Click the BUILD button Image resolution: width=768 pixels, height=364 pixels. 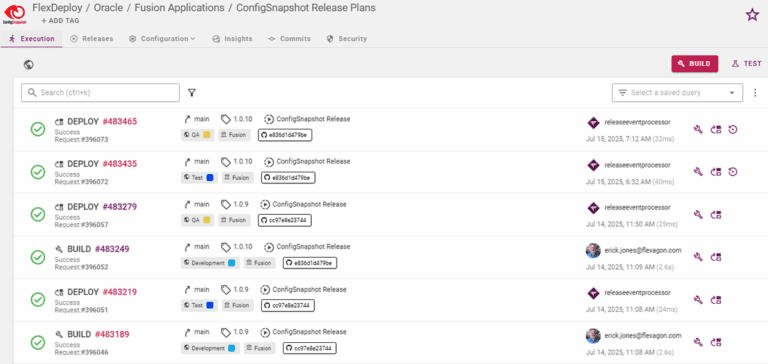pos(695,64)
